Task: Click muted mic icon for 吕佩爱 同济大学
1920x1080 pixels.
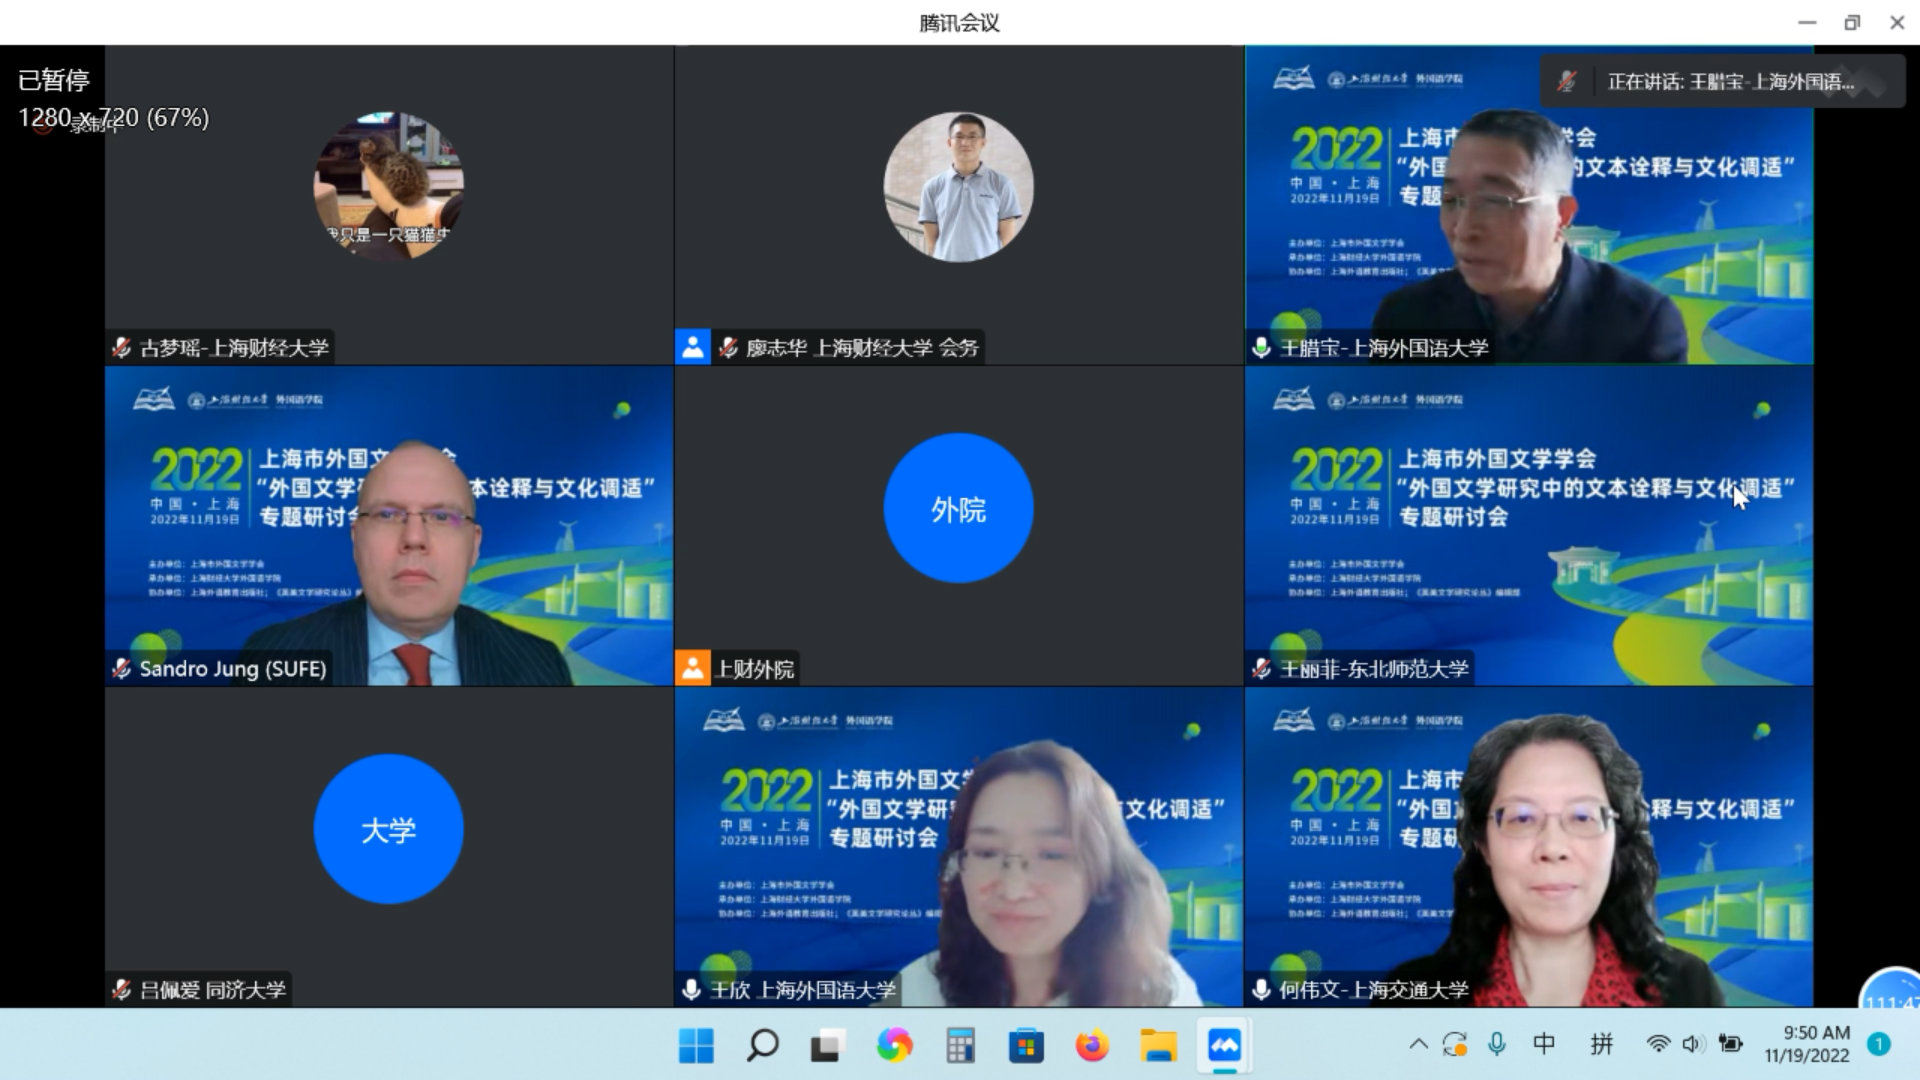Action: 121,990
